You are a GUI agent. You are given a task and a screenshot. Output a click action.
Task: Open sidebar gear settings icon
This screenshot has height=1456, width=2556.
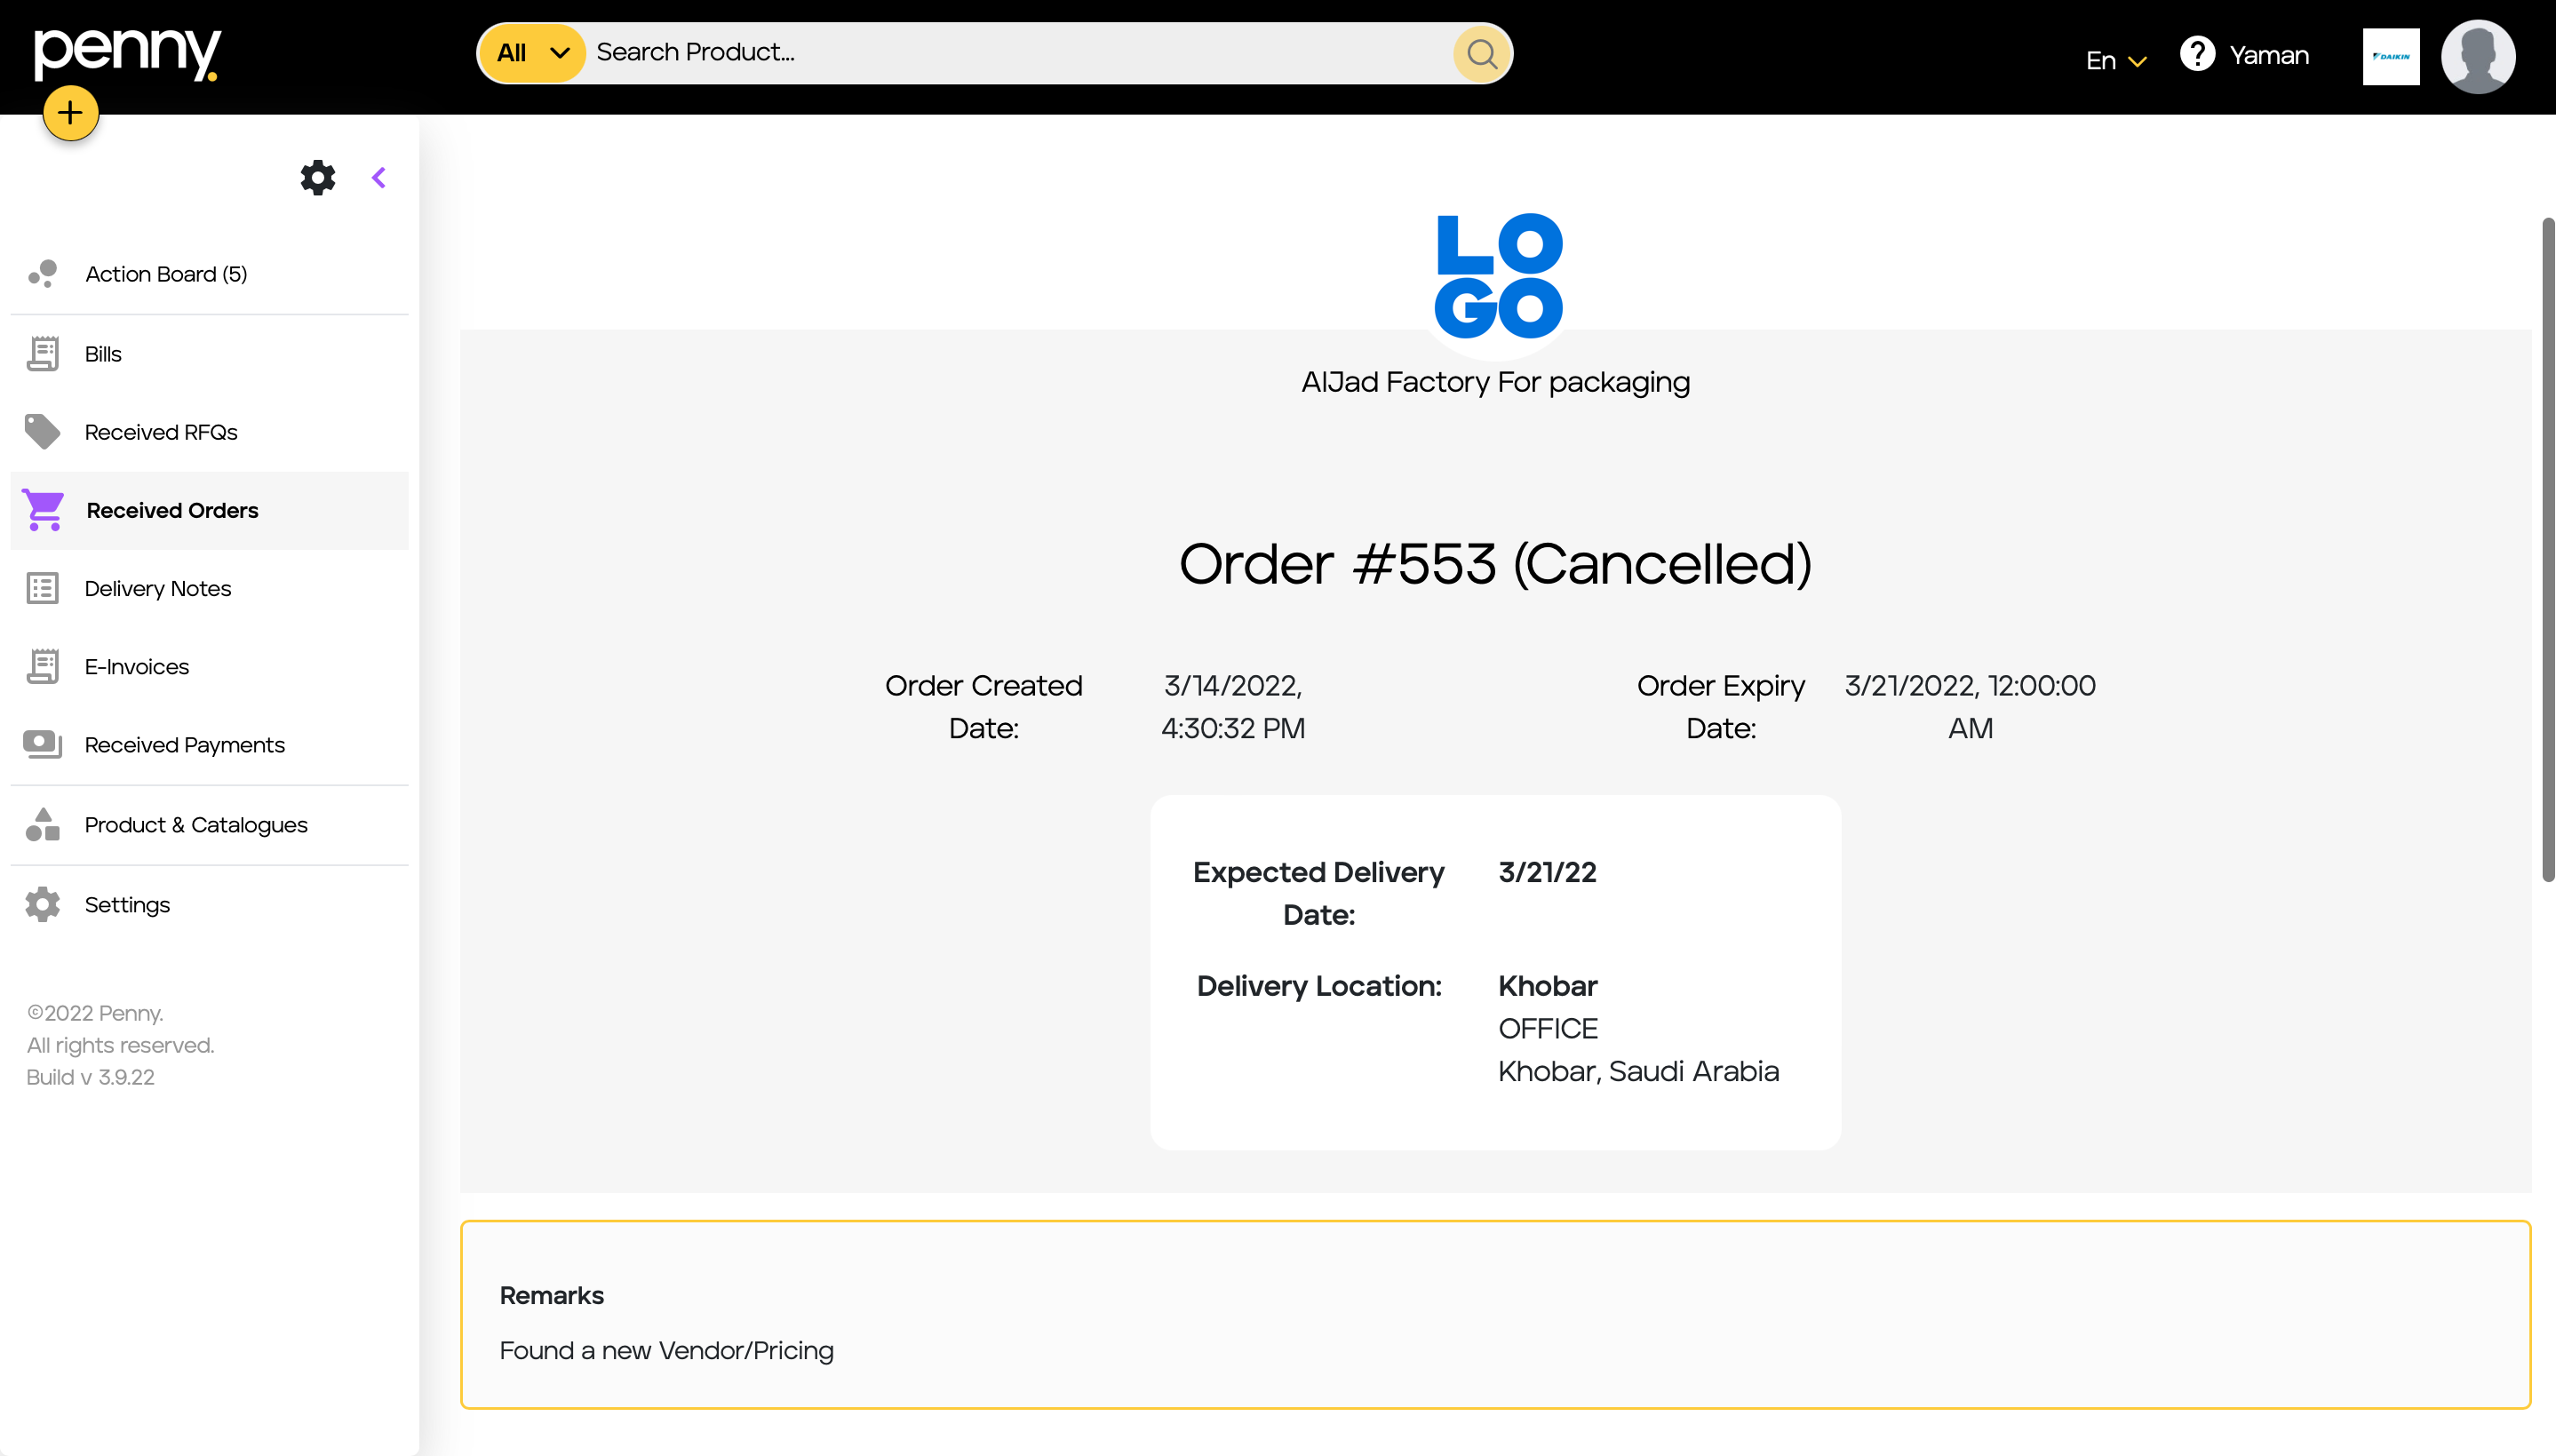(x=318, y=178)
